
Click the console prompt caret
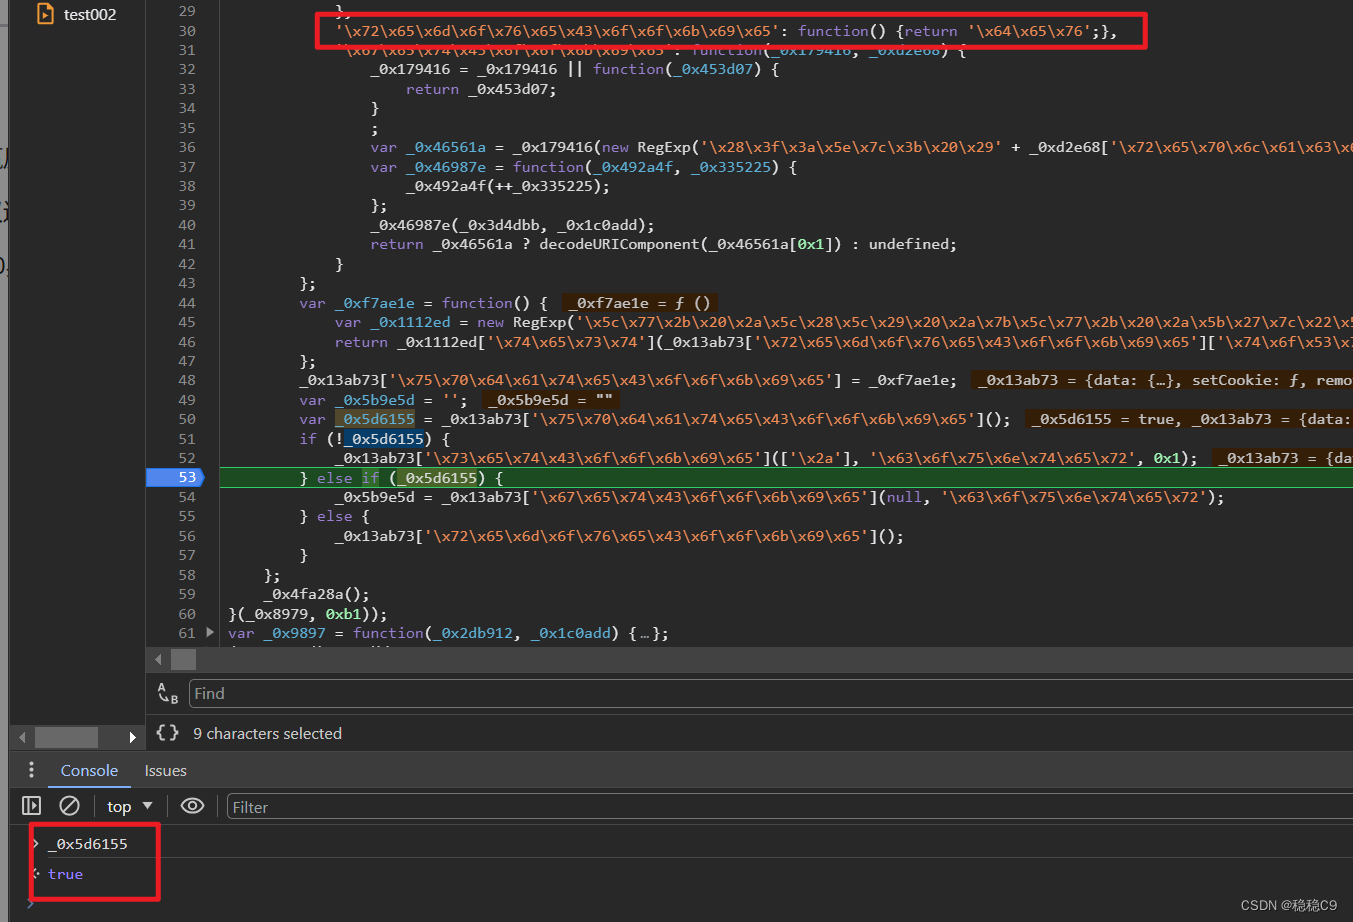point(31,903)
